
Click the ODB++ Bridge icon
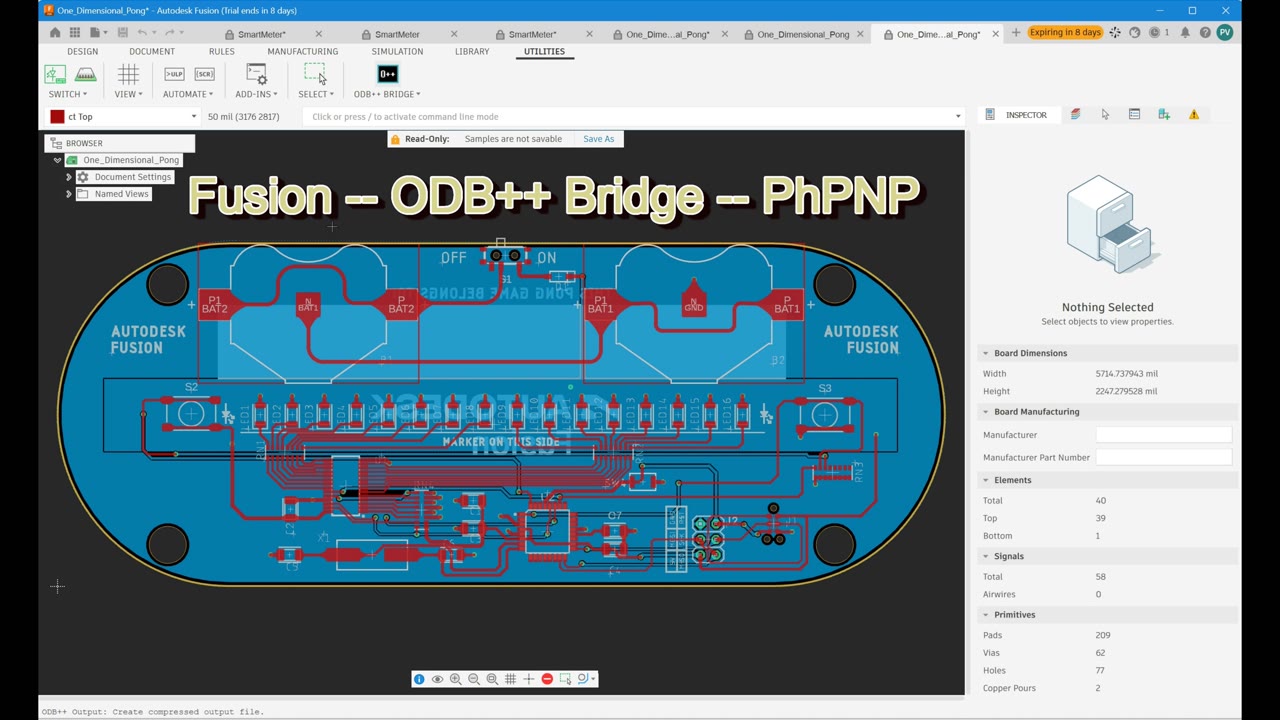point(387,74)
